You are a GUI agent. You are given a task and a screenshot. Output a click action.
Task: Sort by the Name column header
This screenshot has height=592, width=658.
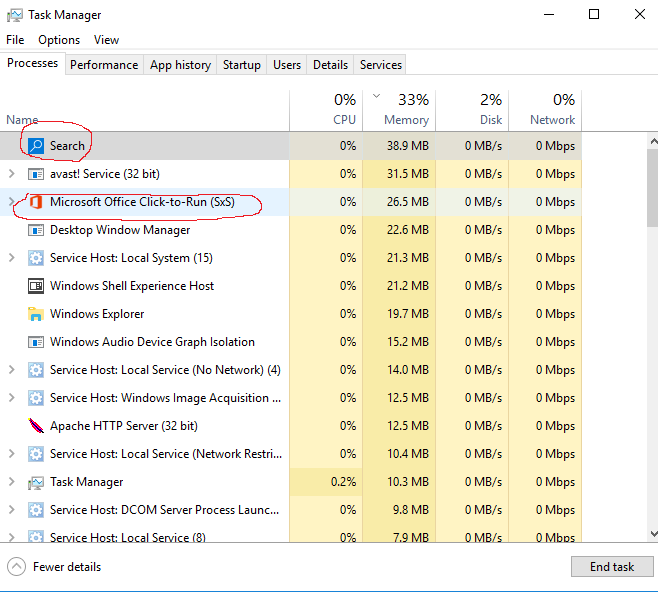click(145, 111)
